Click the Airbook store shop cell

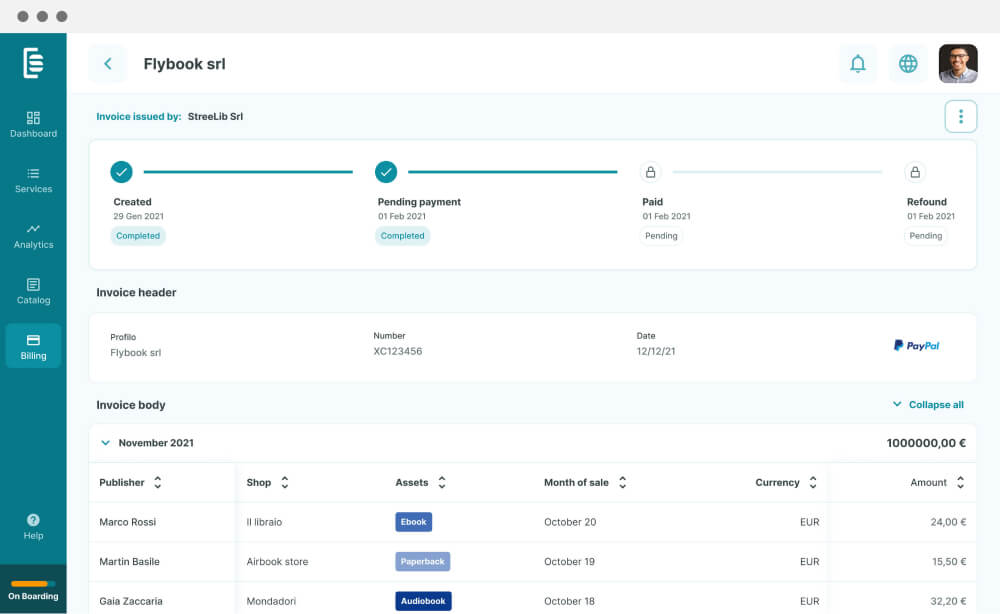coord(277,562)
